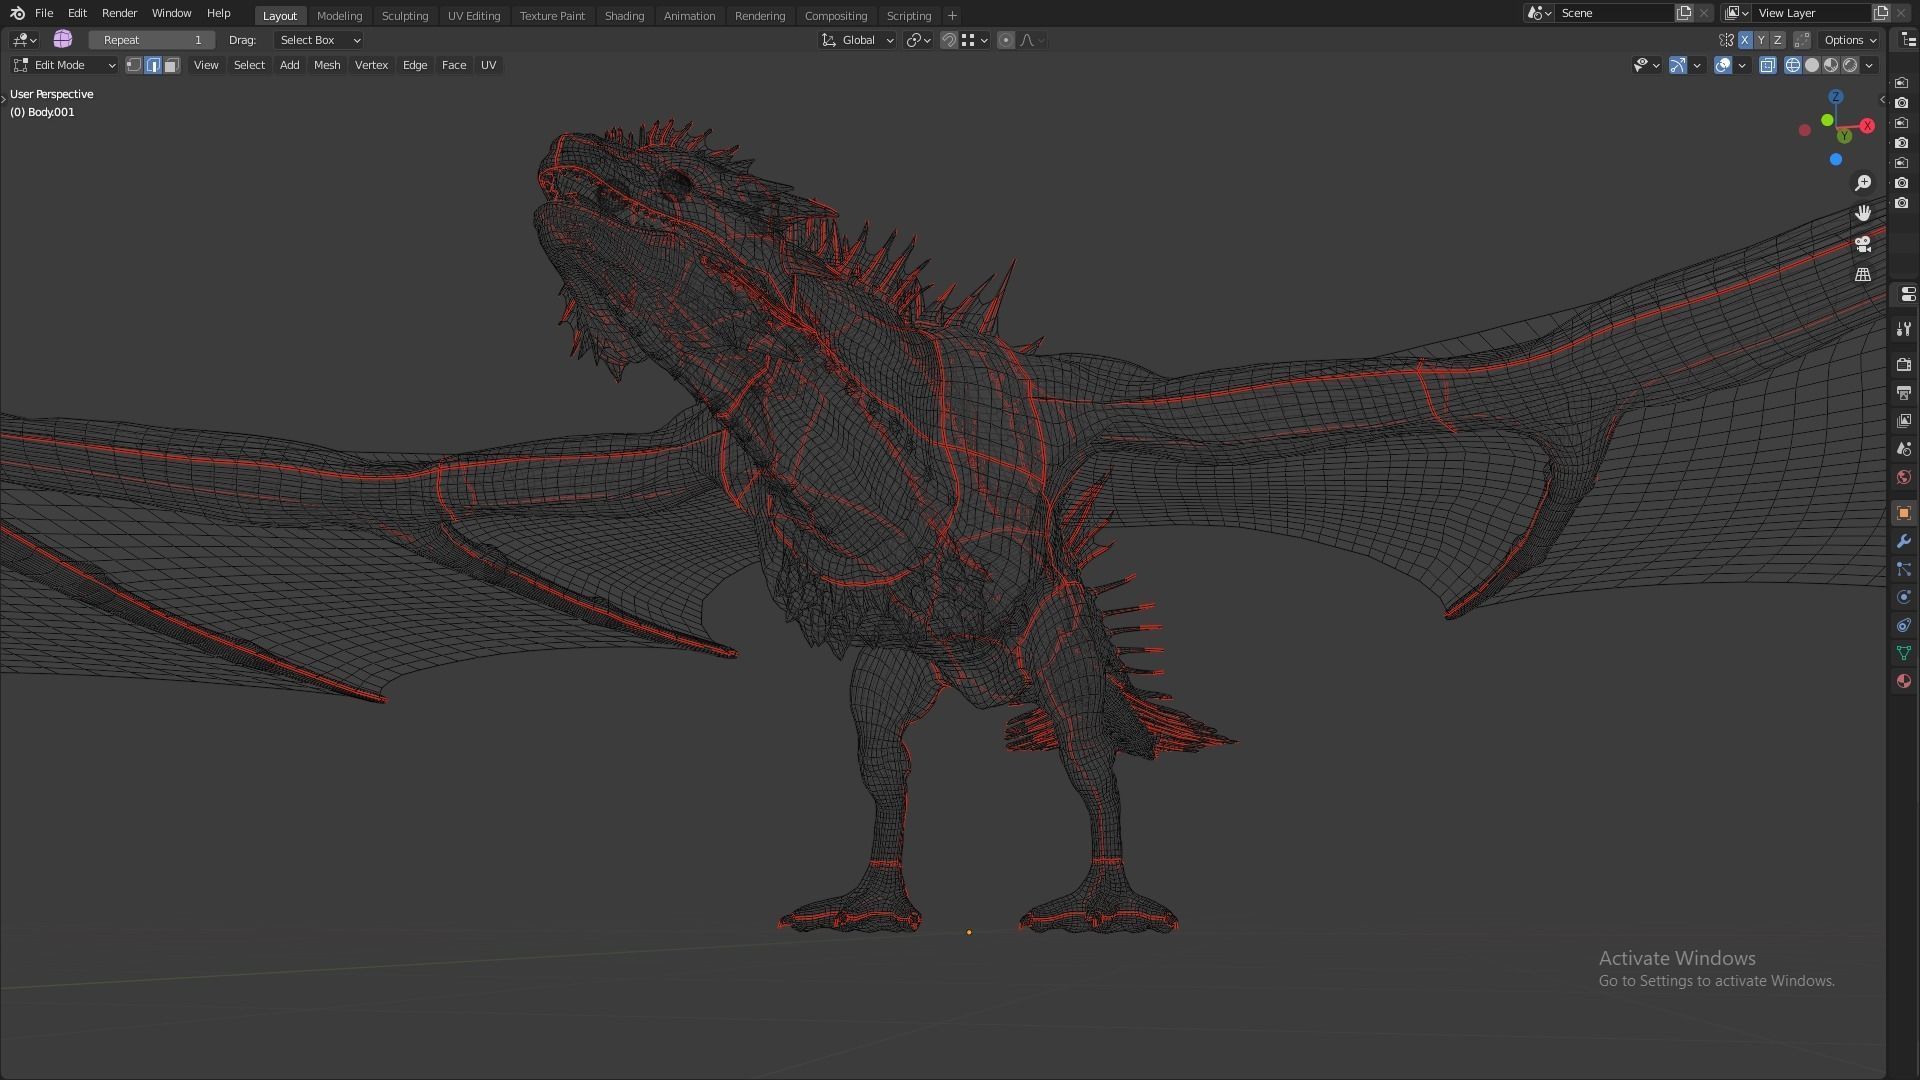Open the Physics properties tab
Viewport: 1920px width, 1080px height.
pos(1904,597)
